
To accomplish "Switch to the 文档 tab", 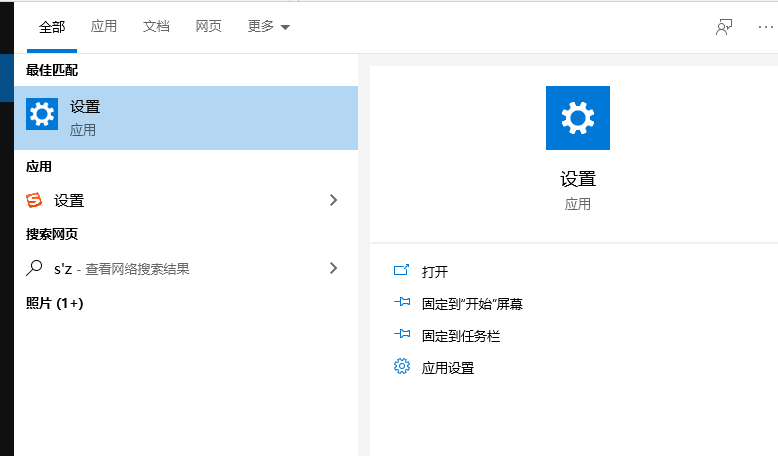I will 156,27.
